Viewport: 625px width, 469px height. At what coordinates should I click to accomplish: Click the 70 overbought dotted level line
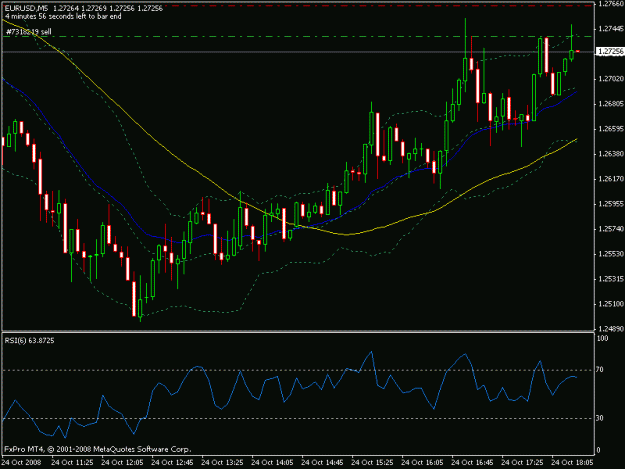coord(298,370)
